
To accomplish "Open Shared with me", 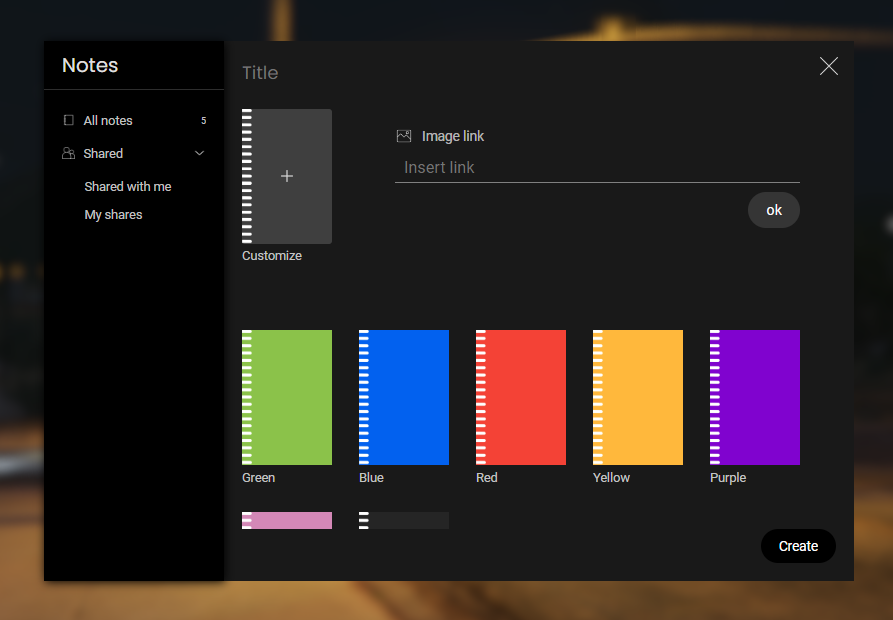I will point(128,186).
